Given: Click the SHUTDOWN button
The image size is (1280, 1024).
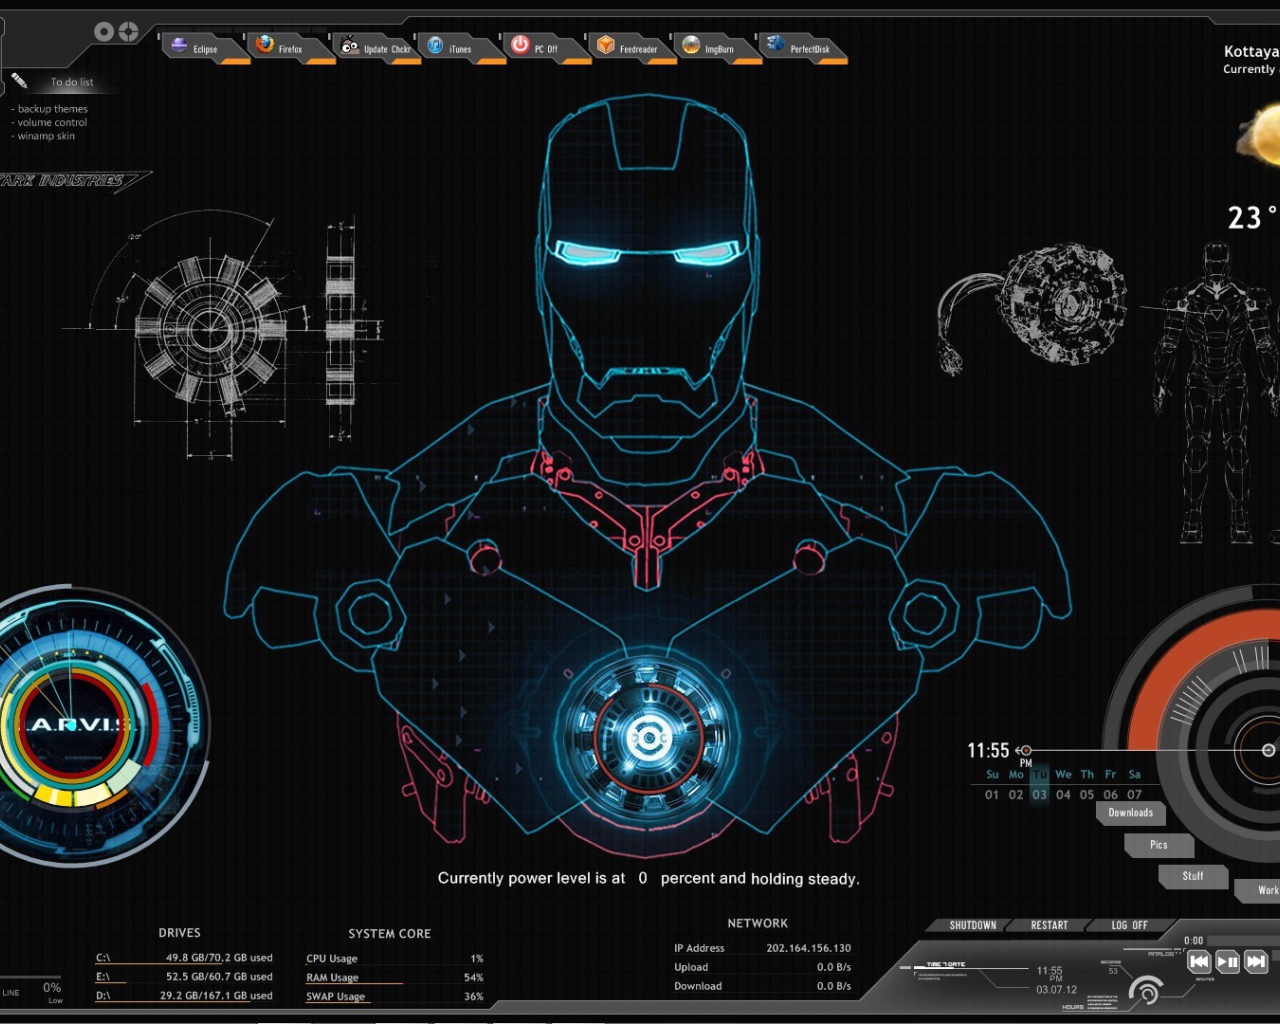Looking at the screenshot, I should point(972,925).
